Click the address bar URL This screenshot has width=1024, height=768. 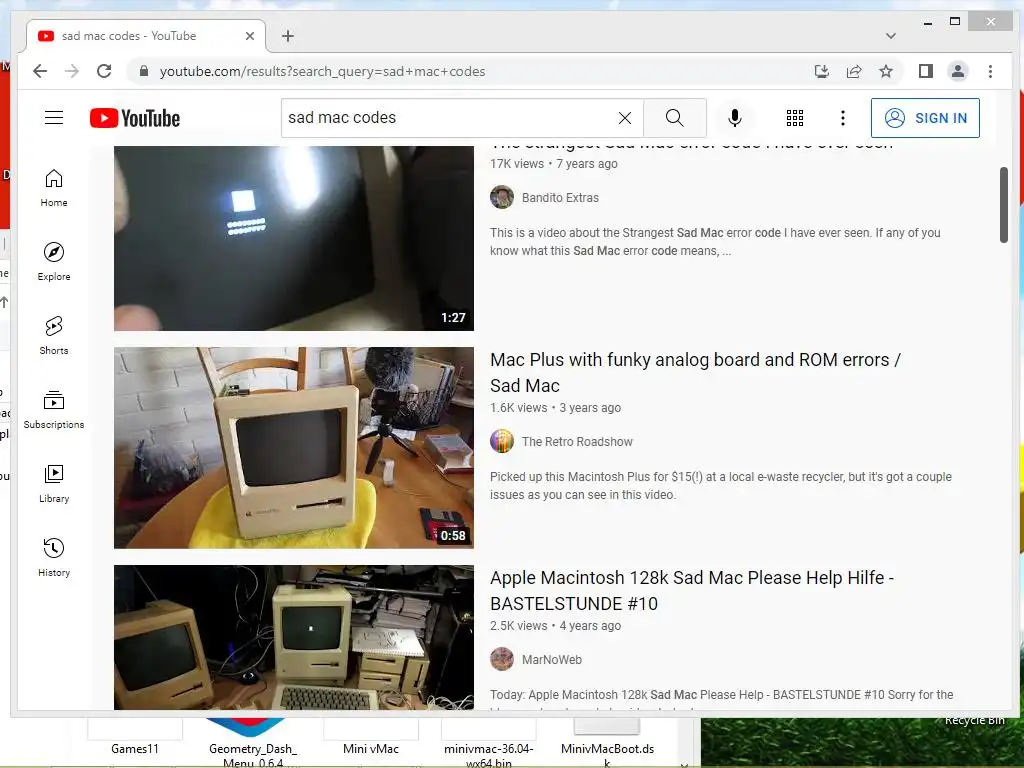(322, 71)
